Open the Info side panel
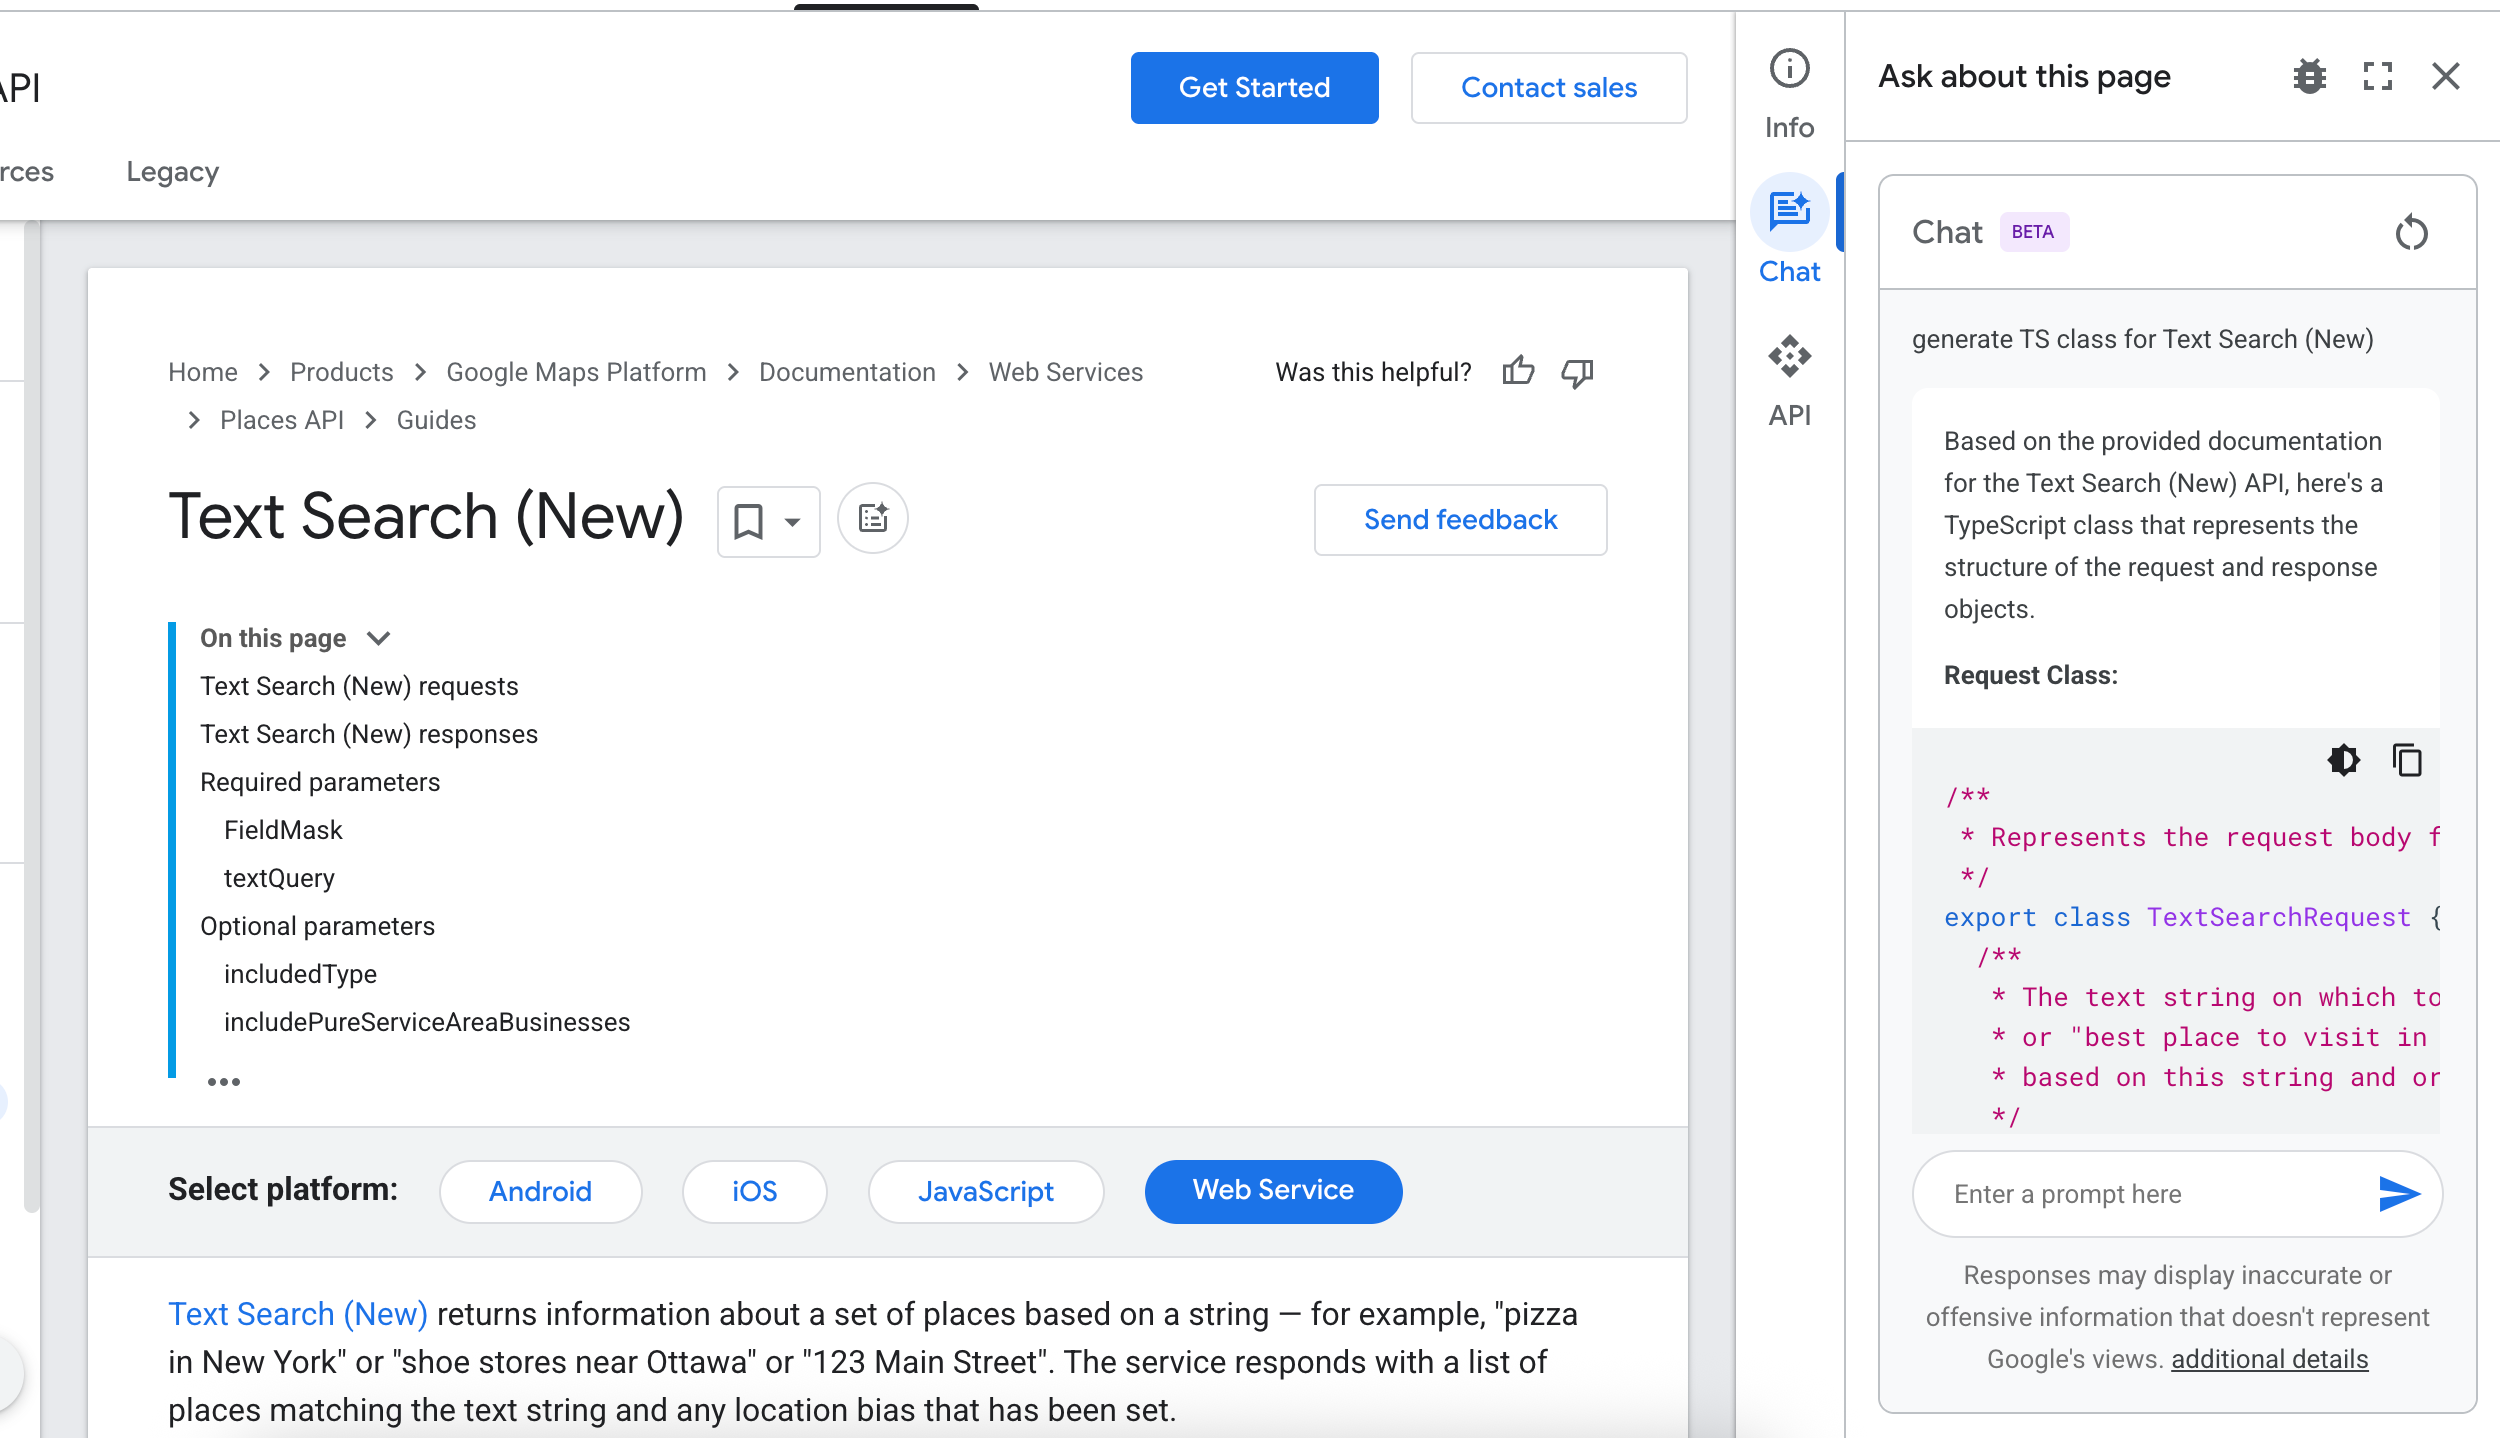This screenshot has width=2500, height=1438. coord(1789,94)
